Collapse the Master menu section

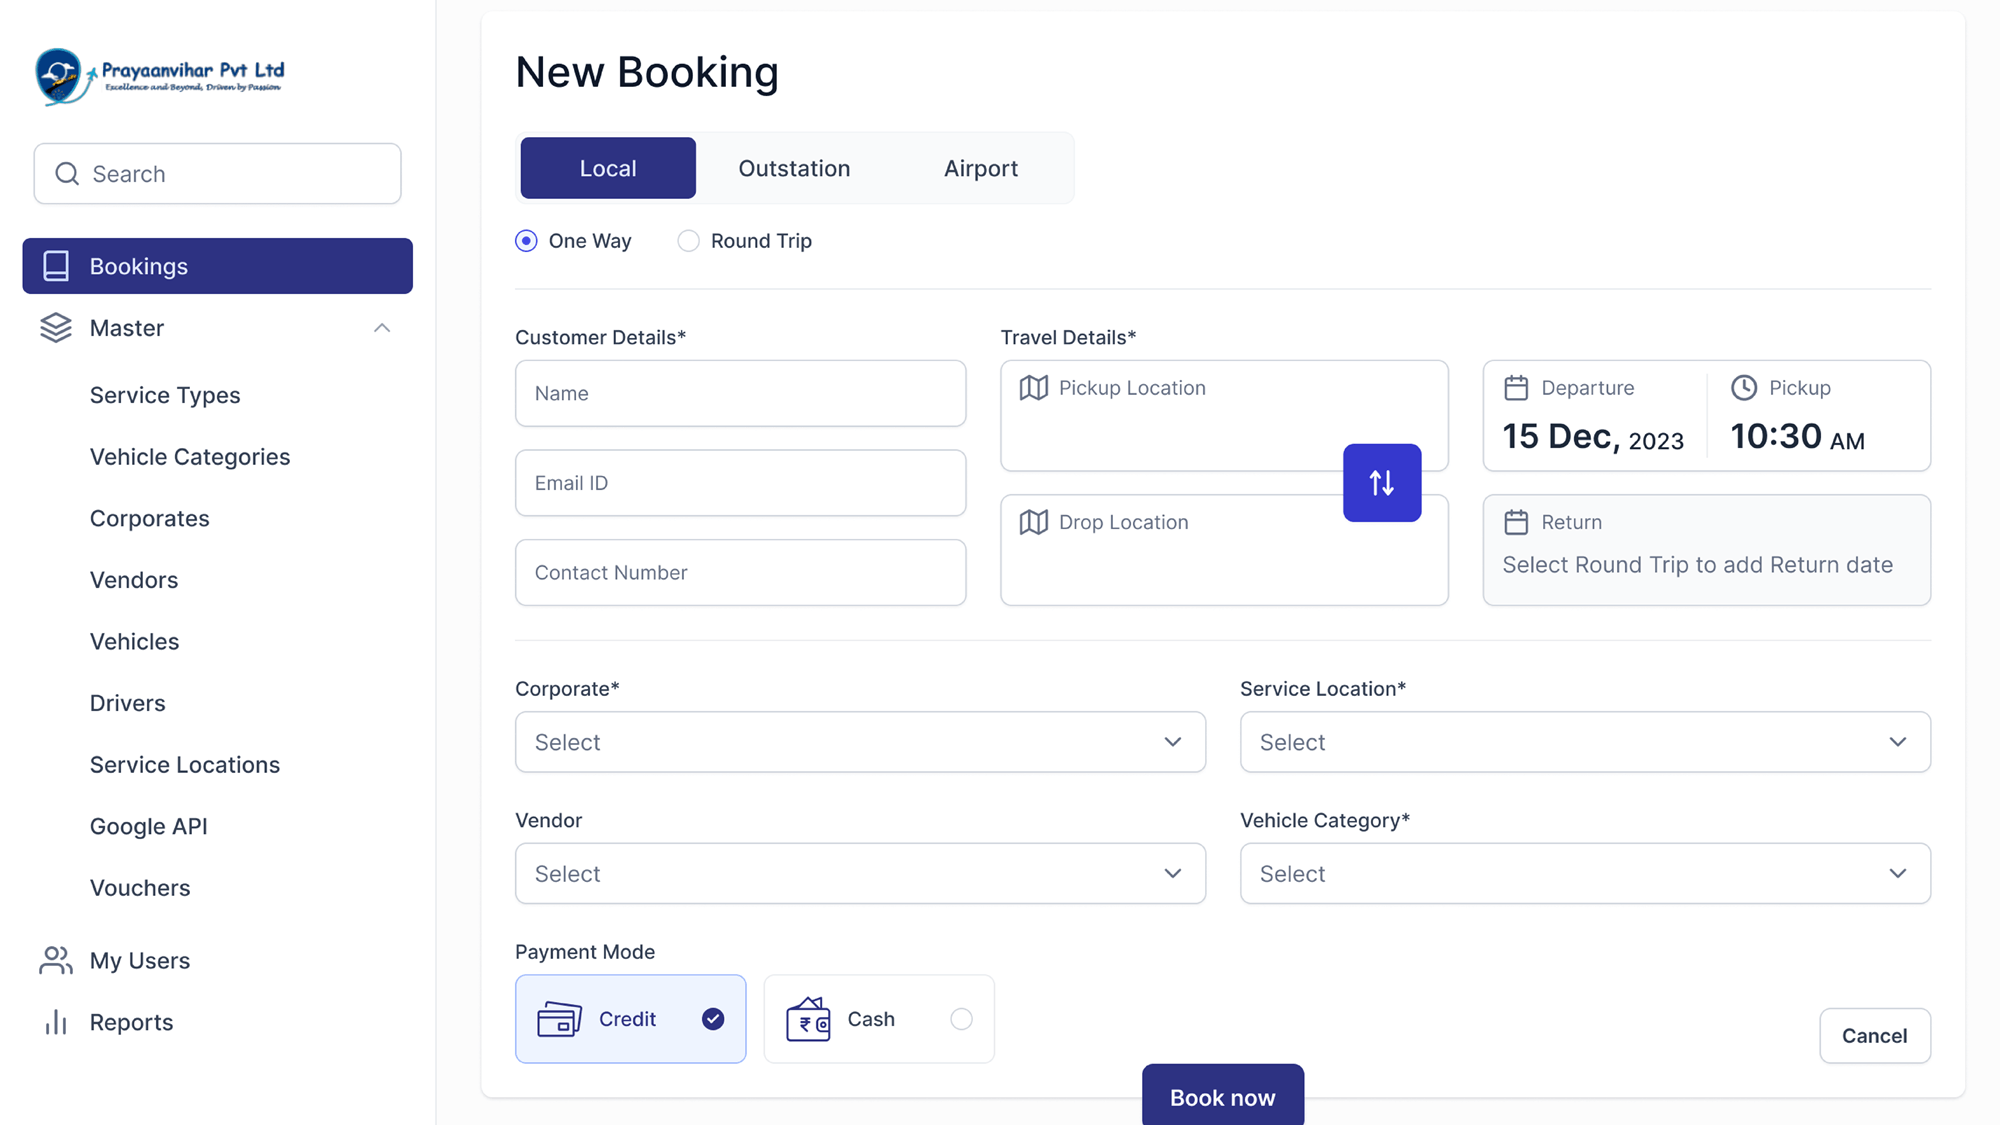point(382,327)
